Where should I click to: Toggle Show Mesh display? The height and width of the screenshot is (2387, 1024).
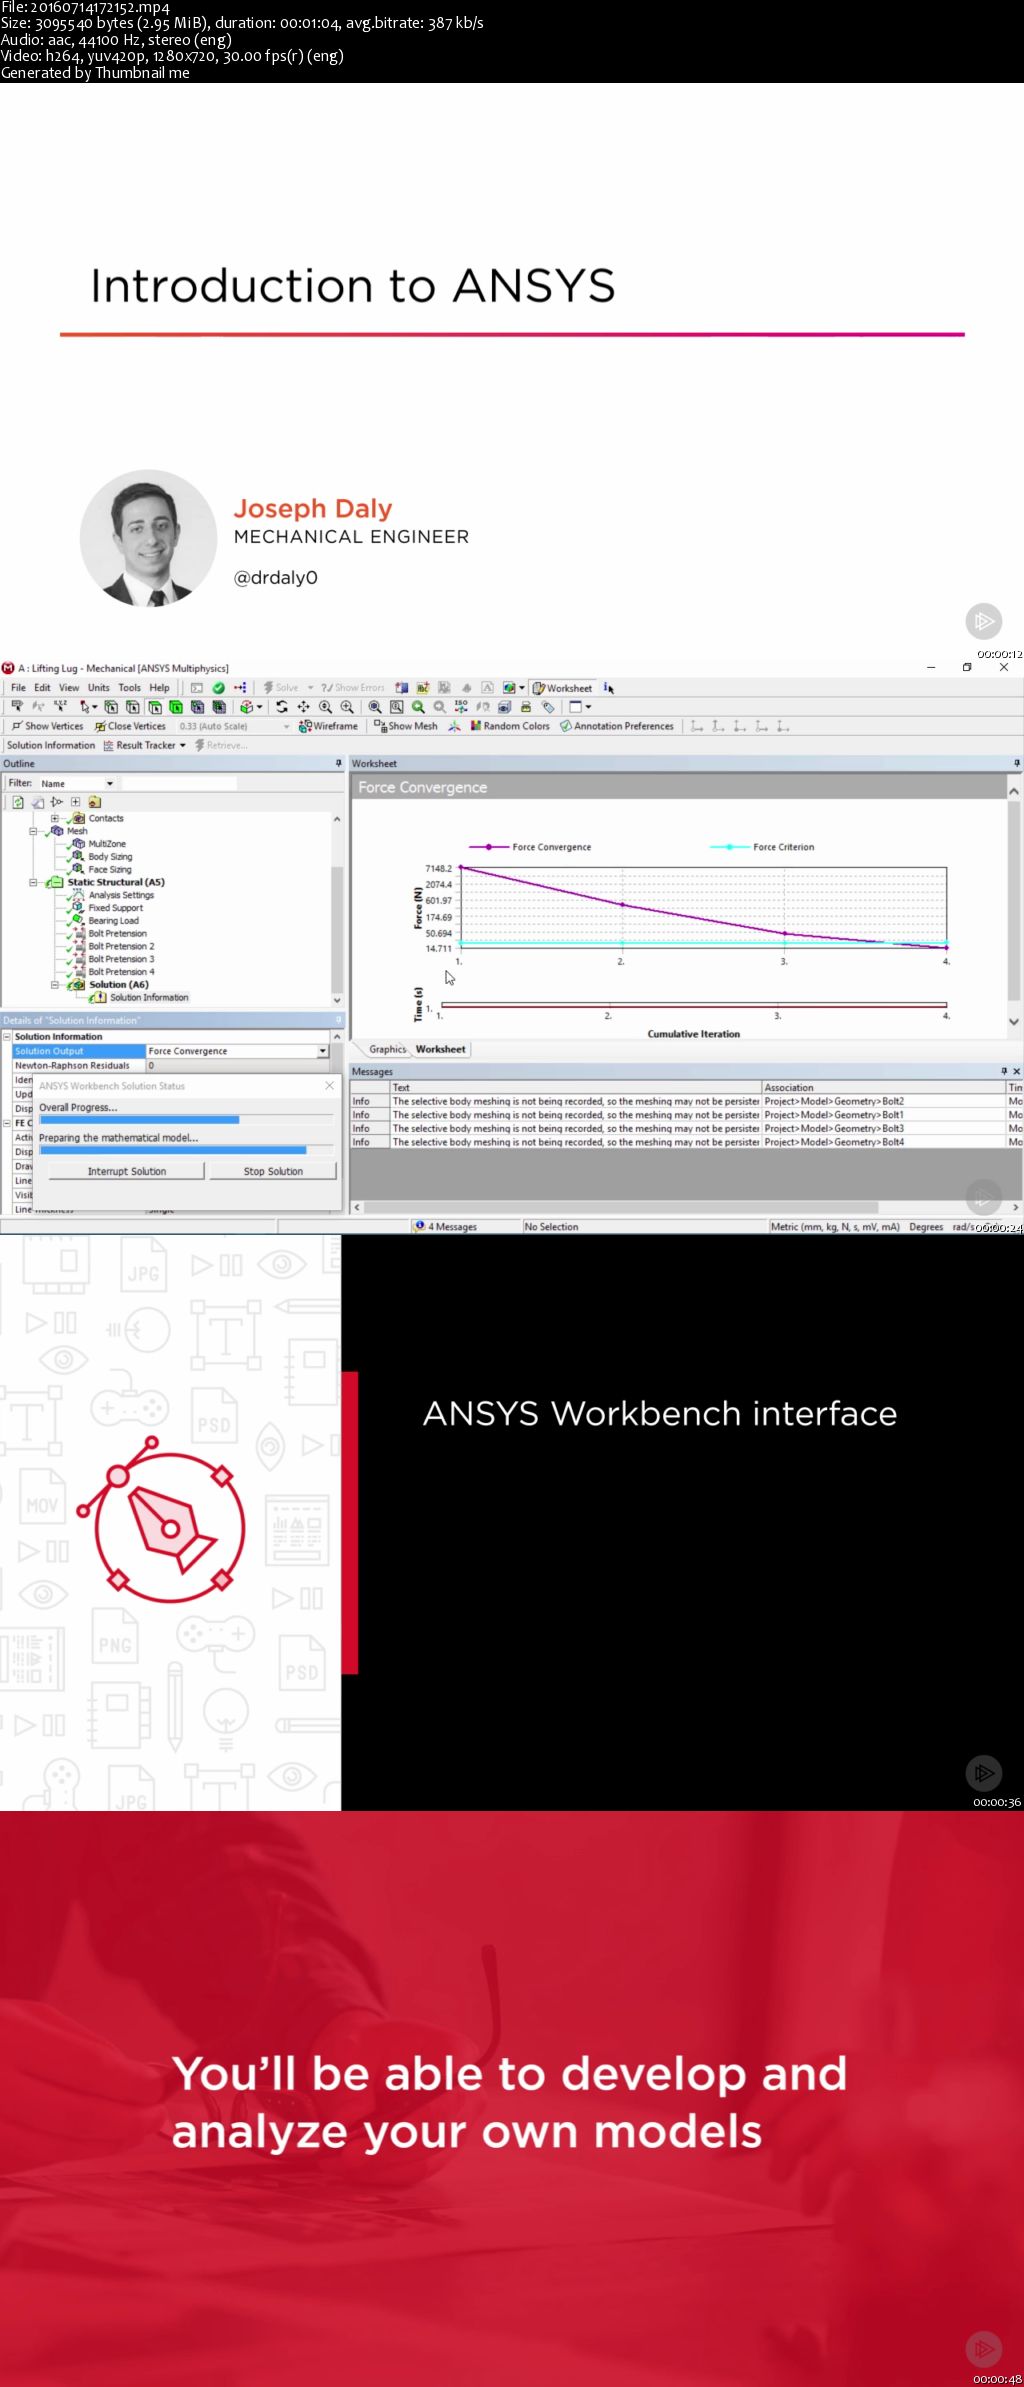point(406,726)
